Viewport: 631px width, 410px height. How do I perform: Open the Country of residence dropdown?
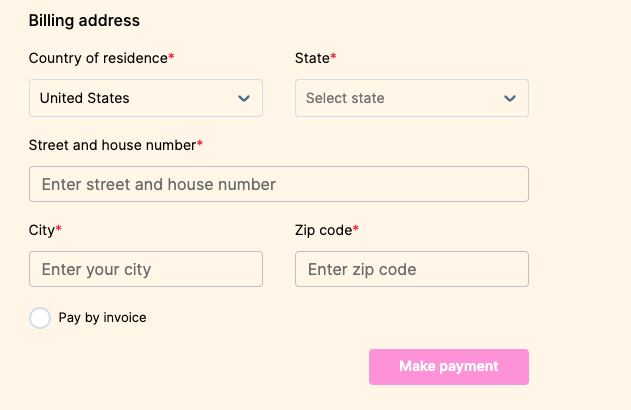(145, 98)
